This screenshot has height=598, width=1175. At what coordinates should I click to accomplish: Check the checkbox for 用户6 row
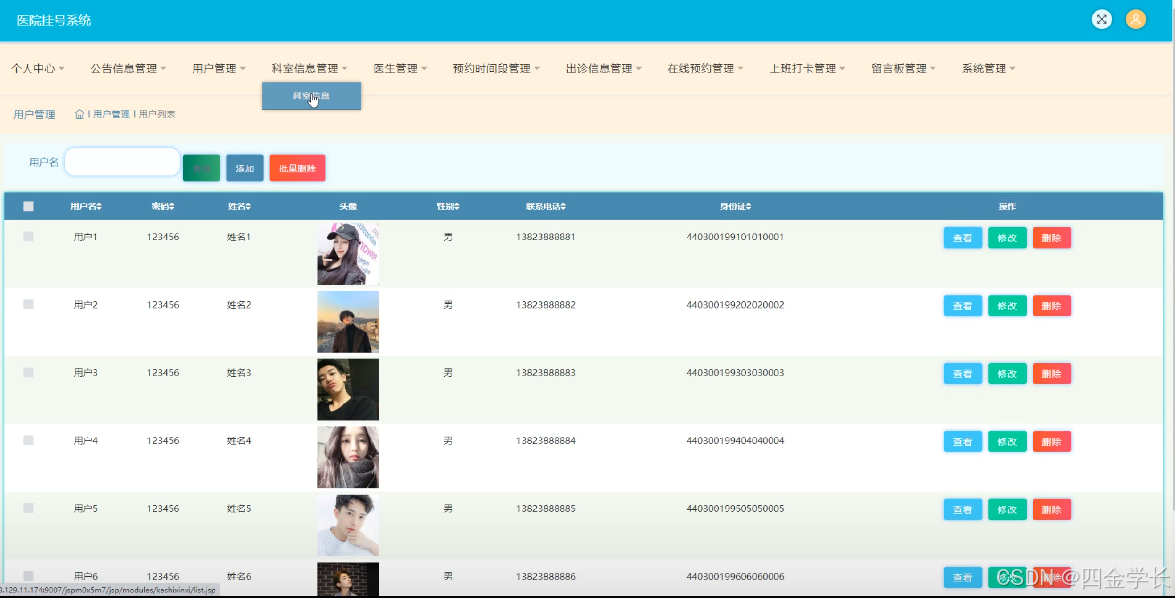(28, 576)
